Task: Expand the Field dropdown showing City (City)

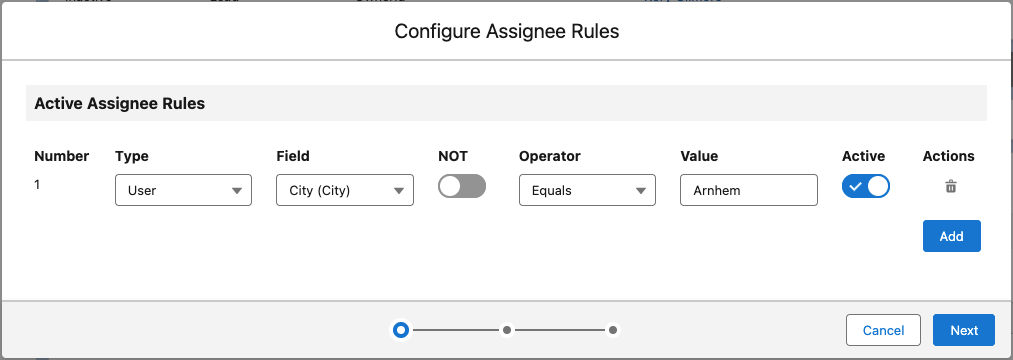Action: pyautogui.click(x=345, y=190)
